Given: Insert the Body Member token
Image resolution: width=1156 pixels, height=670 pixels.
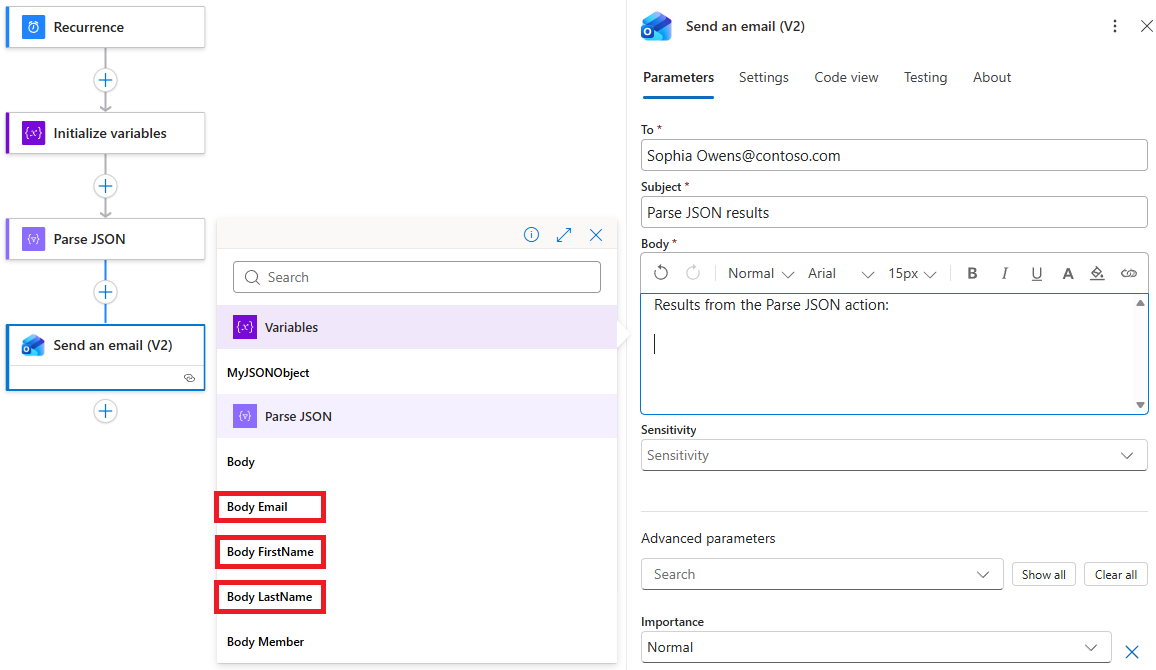Looking at the screenshot, I should click(x=265, y=642).
